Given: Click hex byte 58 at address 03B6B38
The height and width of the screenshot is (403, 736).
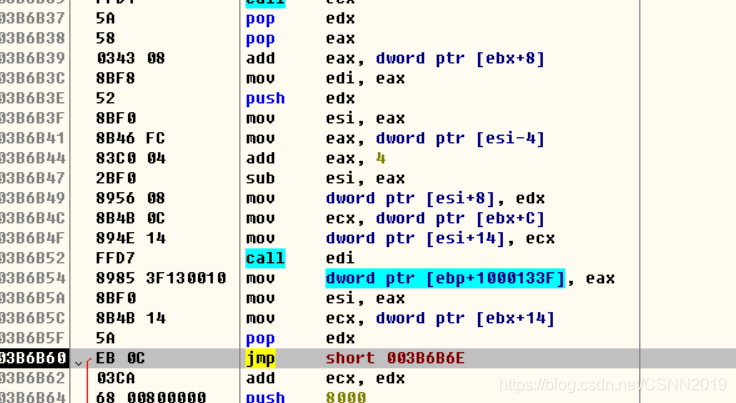Looking at the screenshot, I should 105,38.
